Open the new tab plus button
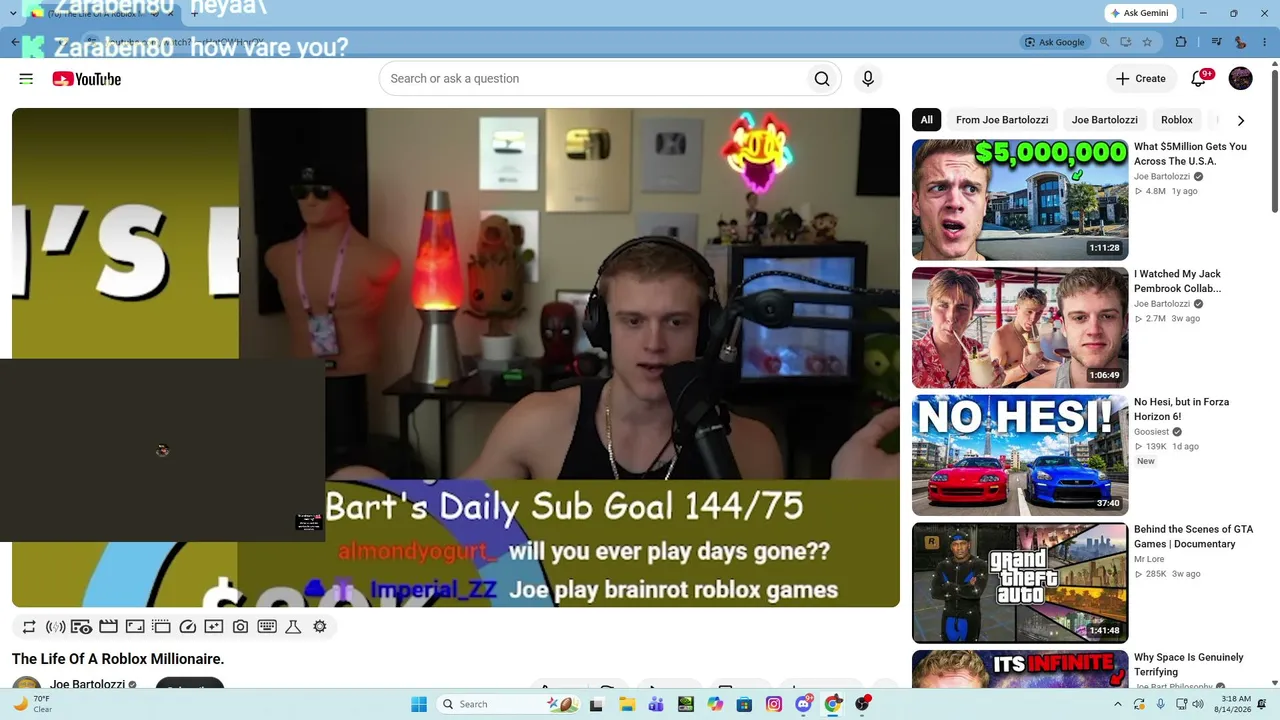1280x720 pixels. coord(194,14)
